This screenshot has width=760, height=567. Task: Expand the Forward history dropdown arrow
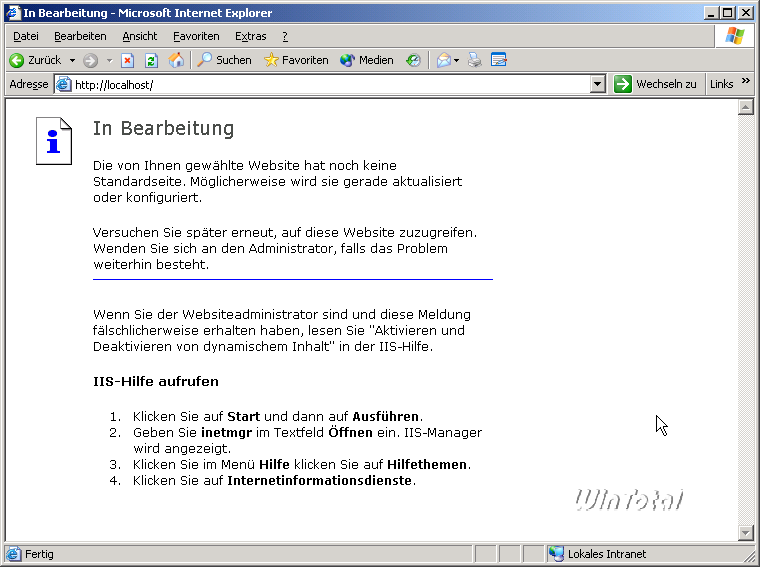[110, 61]
